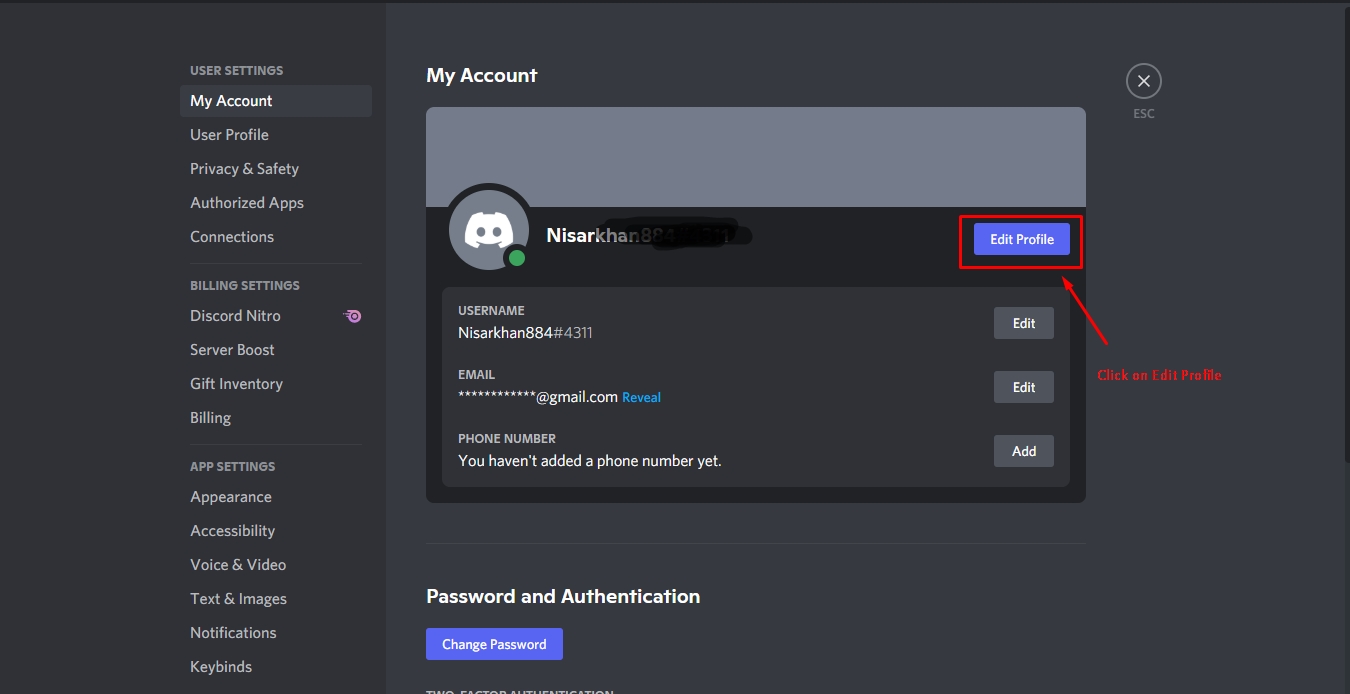Reveal the hidden email address

641,397
